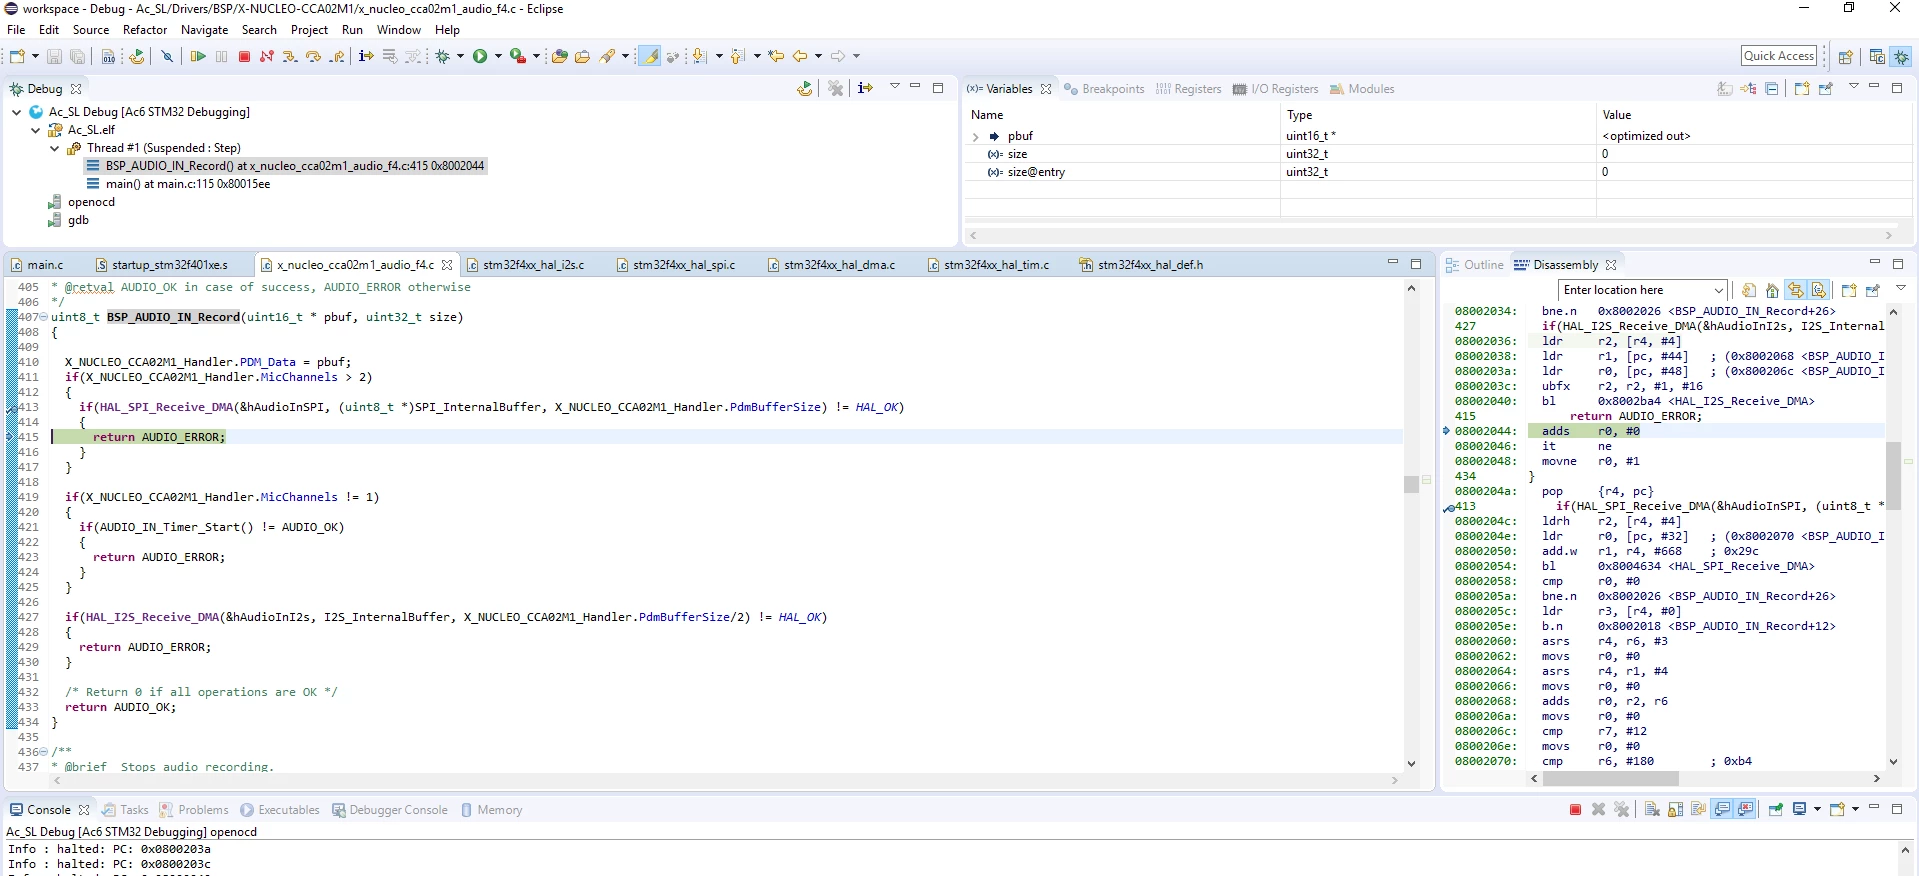The height and width of the screenshot is (876, 1919).
Task: Click the green Run launch icon
Action: pyautogui.click(x=480, y=56)
